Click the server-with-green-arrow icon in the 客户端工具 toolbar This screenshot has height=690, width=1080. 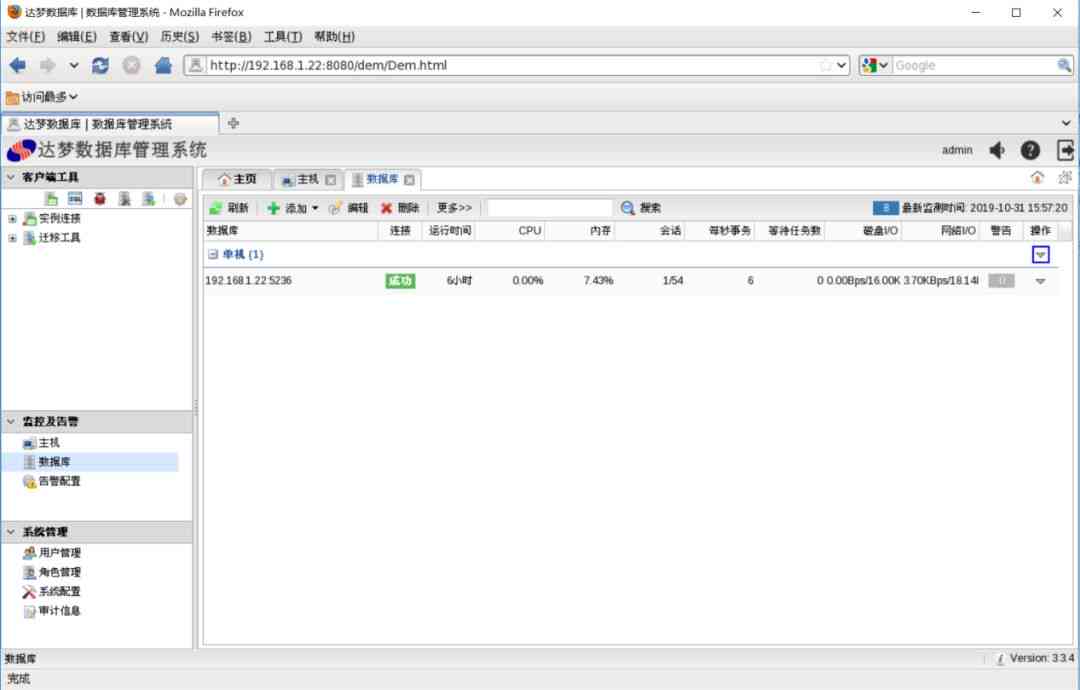[149, 199]
